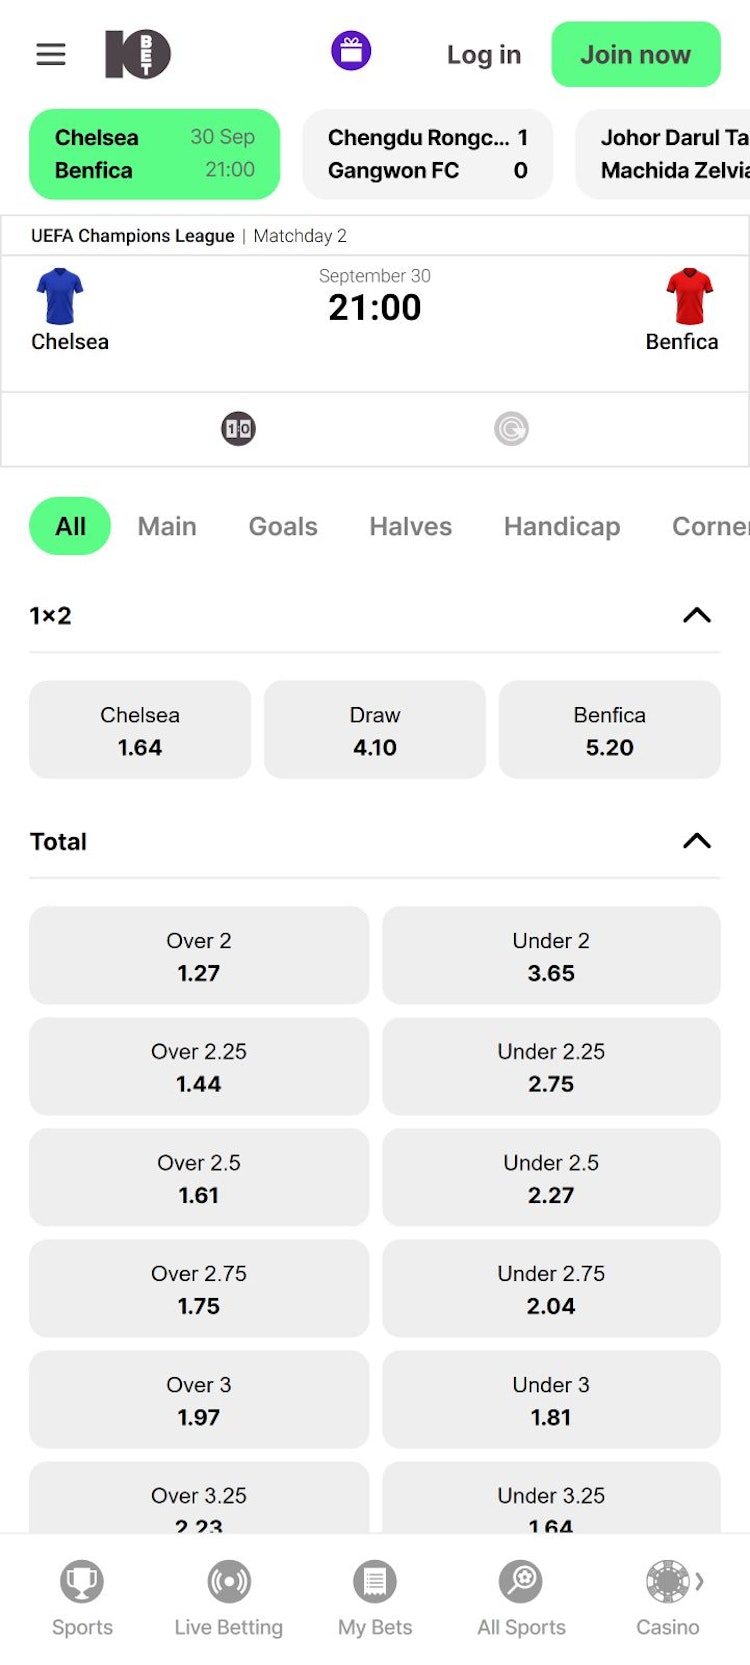Switch to the Halves tab
This screenshot has width=750, height=1665.
pos(410,526)
